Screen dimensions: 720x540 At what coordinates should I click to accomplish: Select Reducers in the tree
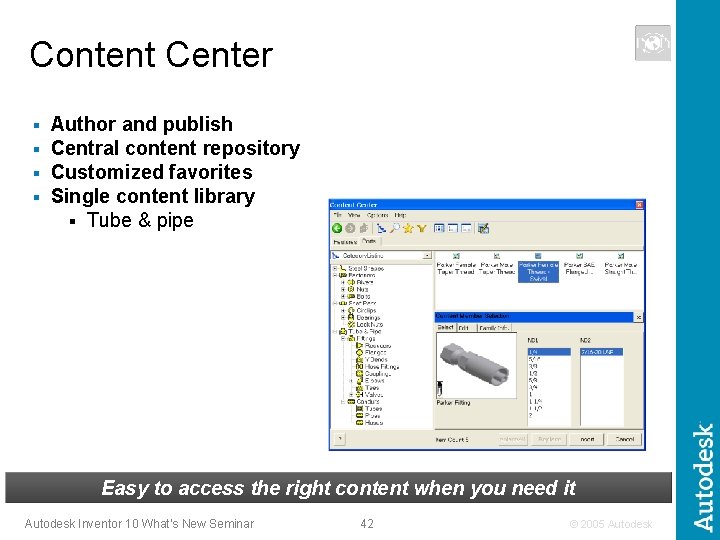[378, 346]
